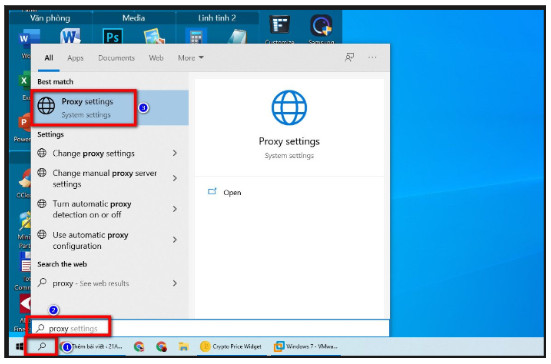Open the calculator desktop icon under Linh tinh 2
This screenshot has width=551, height=364.
[x=196, y=37]
